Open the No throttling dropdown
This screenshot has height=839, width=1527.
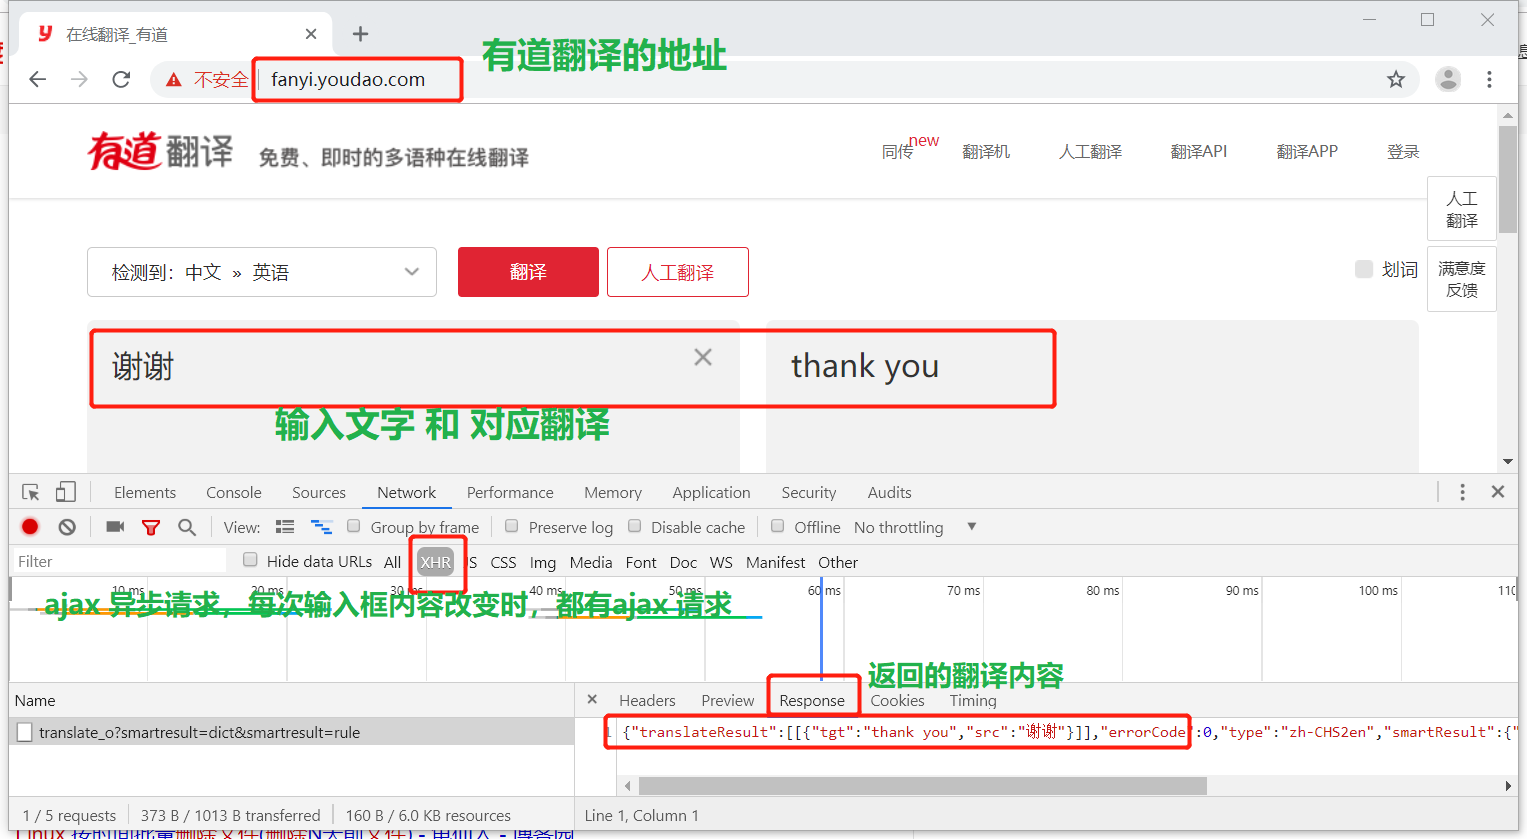tap(914, 527)
